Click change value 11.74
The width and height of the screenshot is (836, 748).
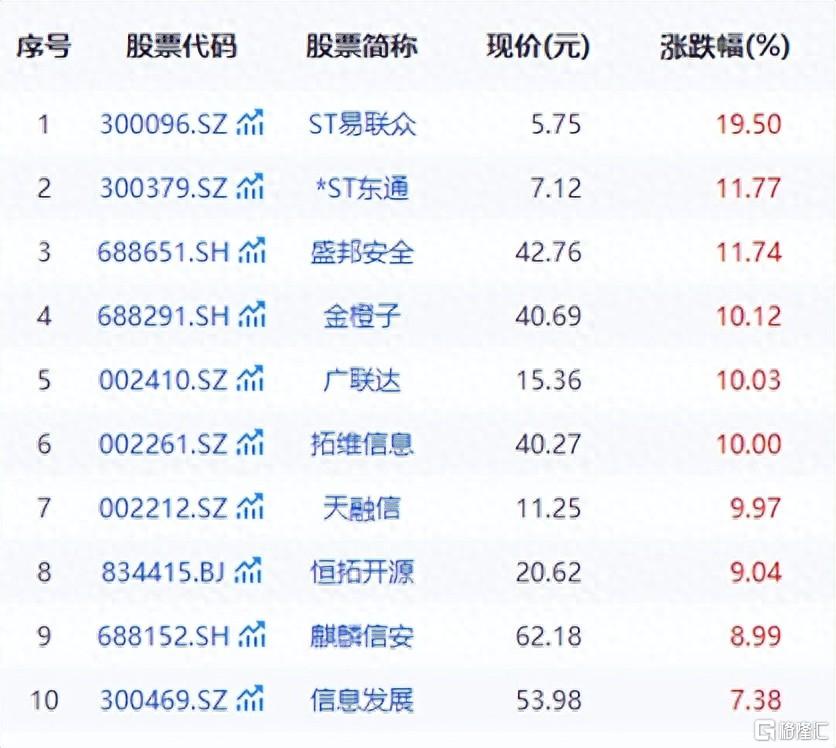749,252
